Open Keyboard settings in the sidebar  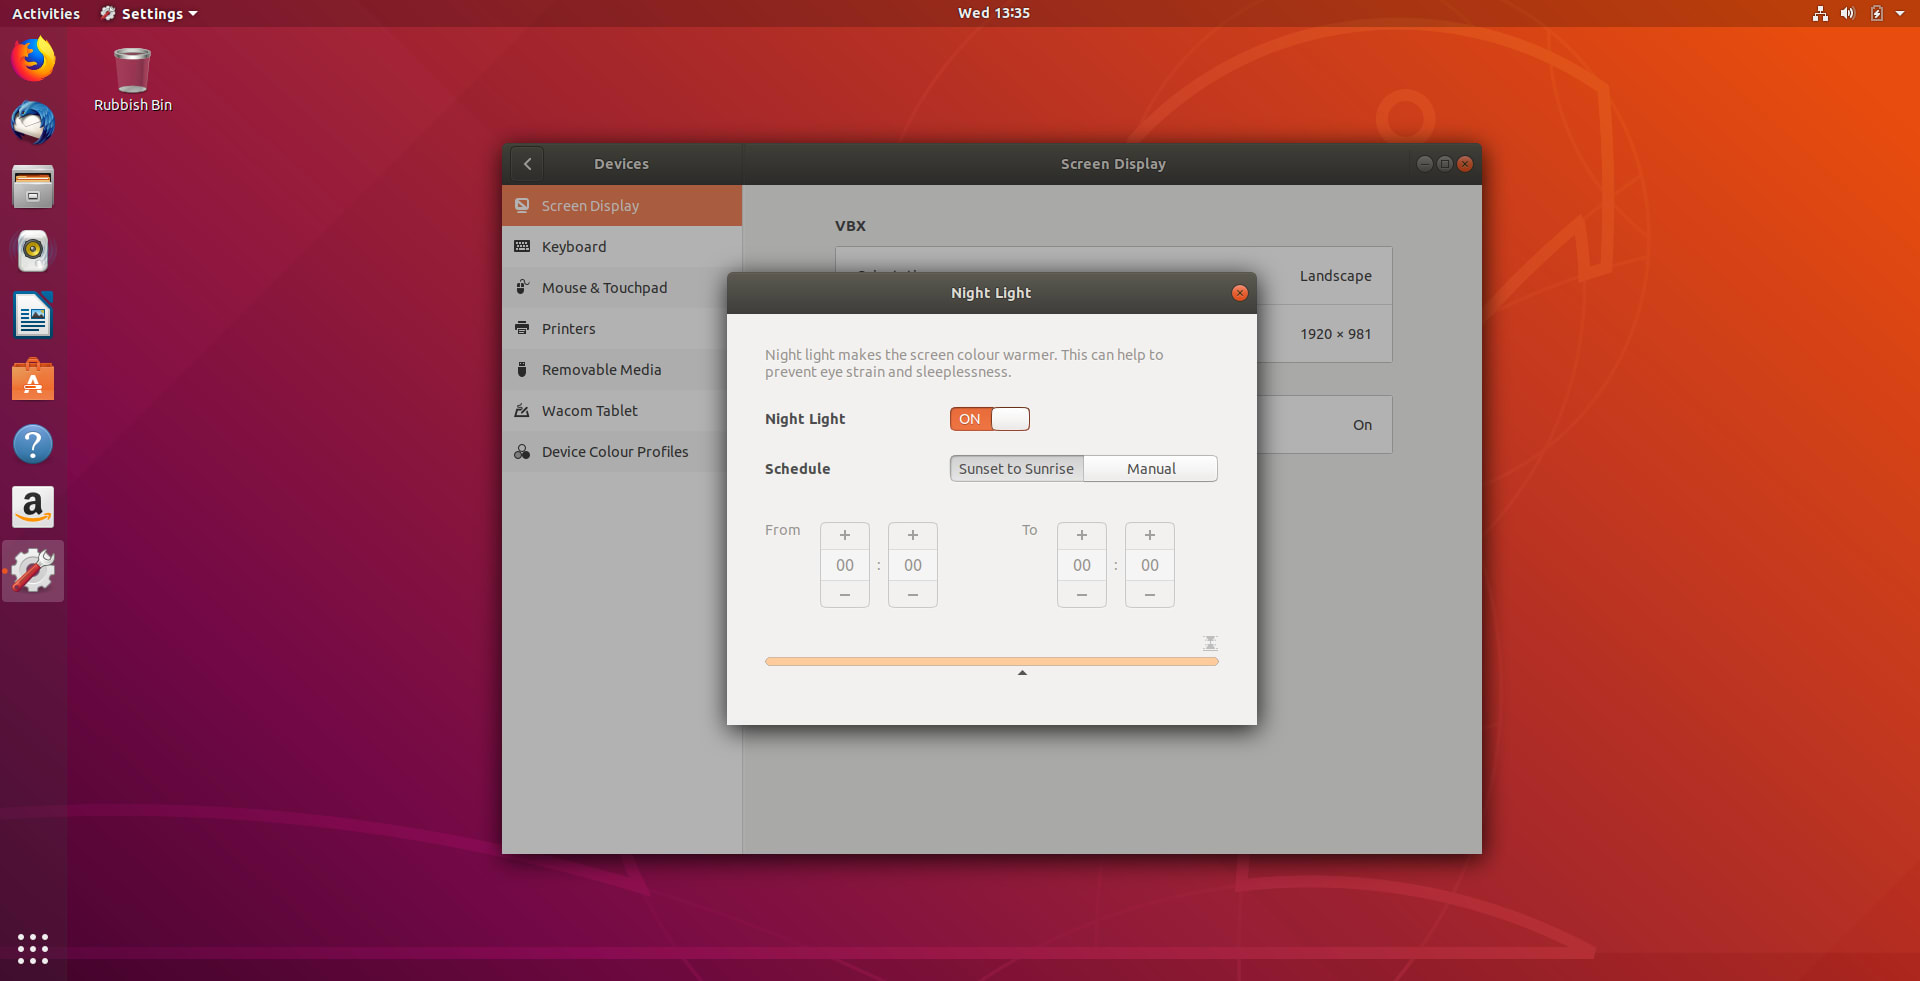point(622,247)
